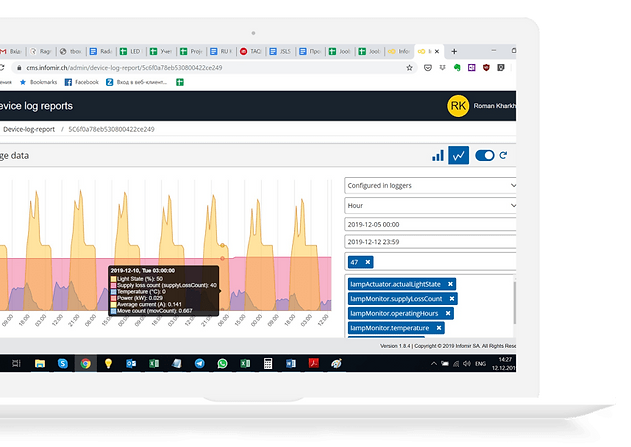
Task: Open the lightbulb app in taskbar
Action: pos(108,364)
